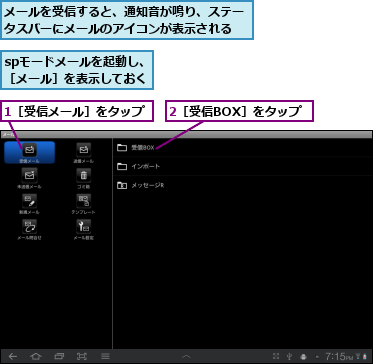Open the 受信BOX folder
Image resolution: width=373 pixels, height=364 pixels.
coord(243,148)
